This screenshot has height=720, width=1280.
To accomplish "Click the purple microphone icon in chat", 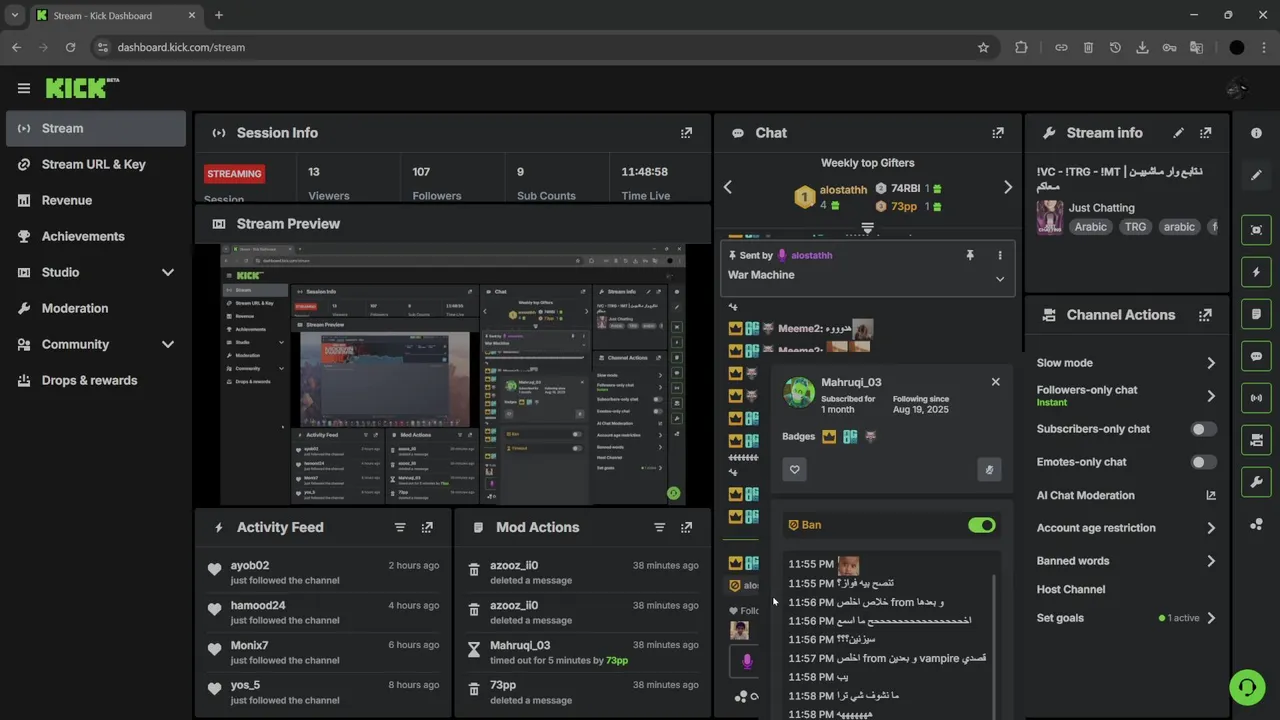I will click(746, 661).
